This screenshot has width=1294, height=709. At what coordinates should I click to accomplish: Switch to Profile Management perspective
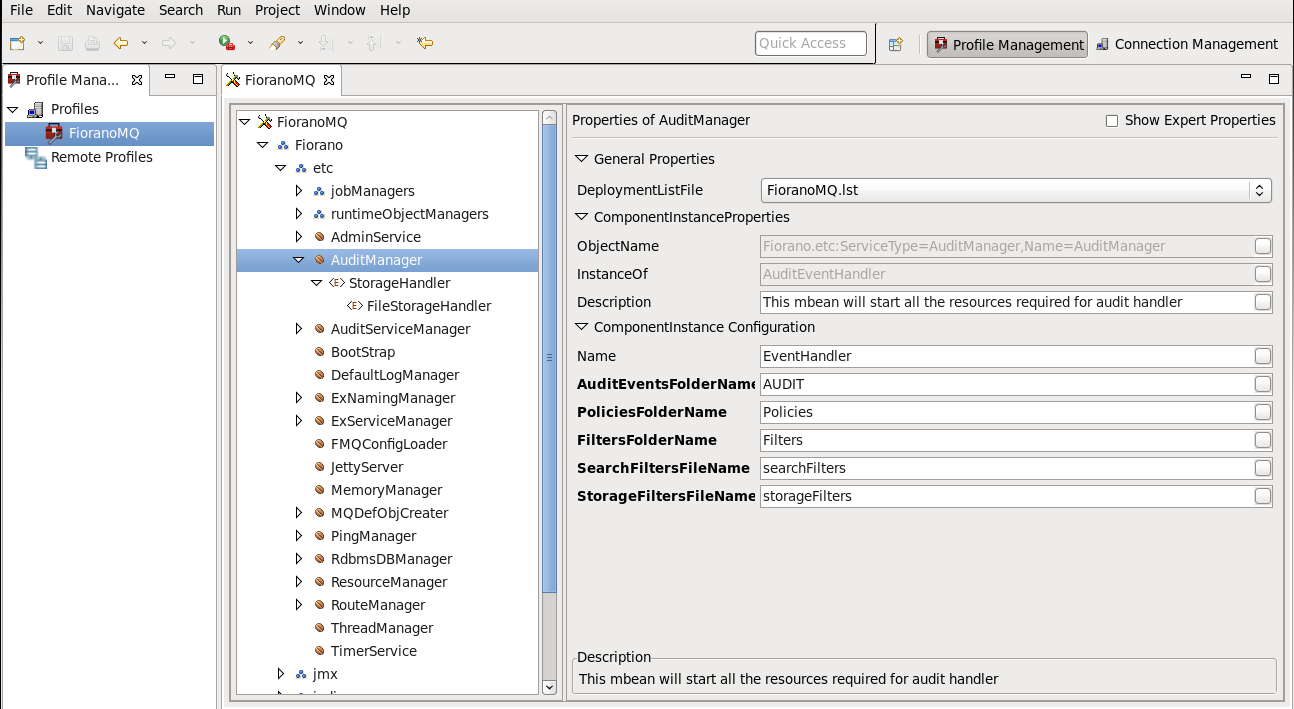[x=1008, y=44]
